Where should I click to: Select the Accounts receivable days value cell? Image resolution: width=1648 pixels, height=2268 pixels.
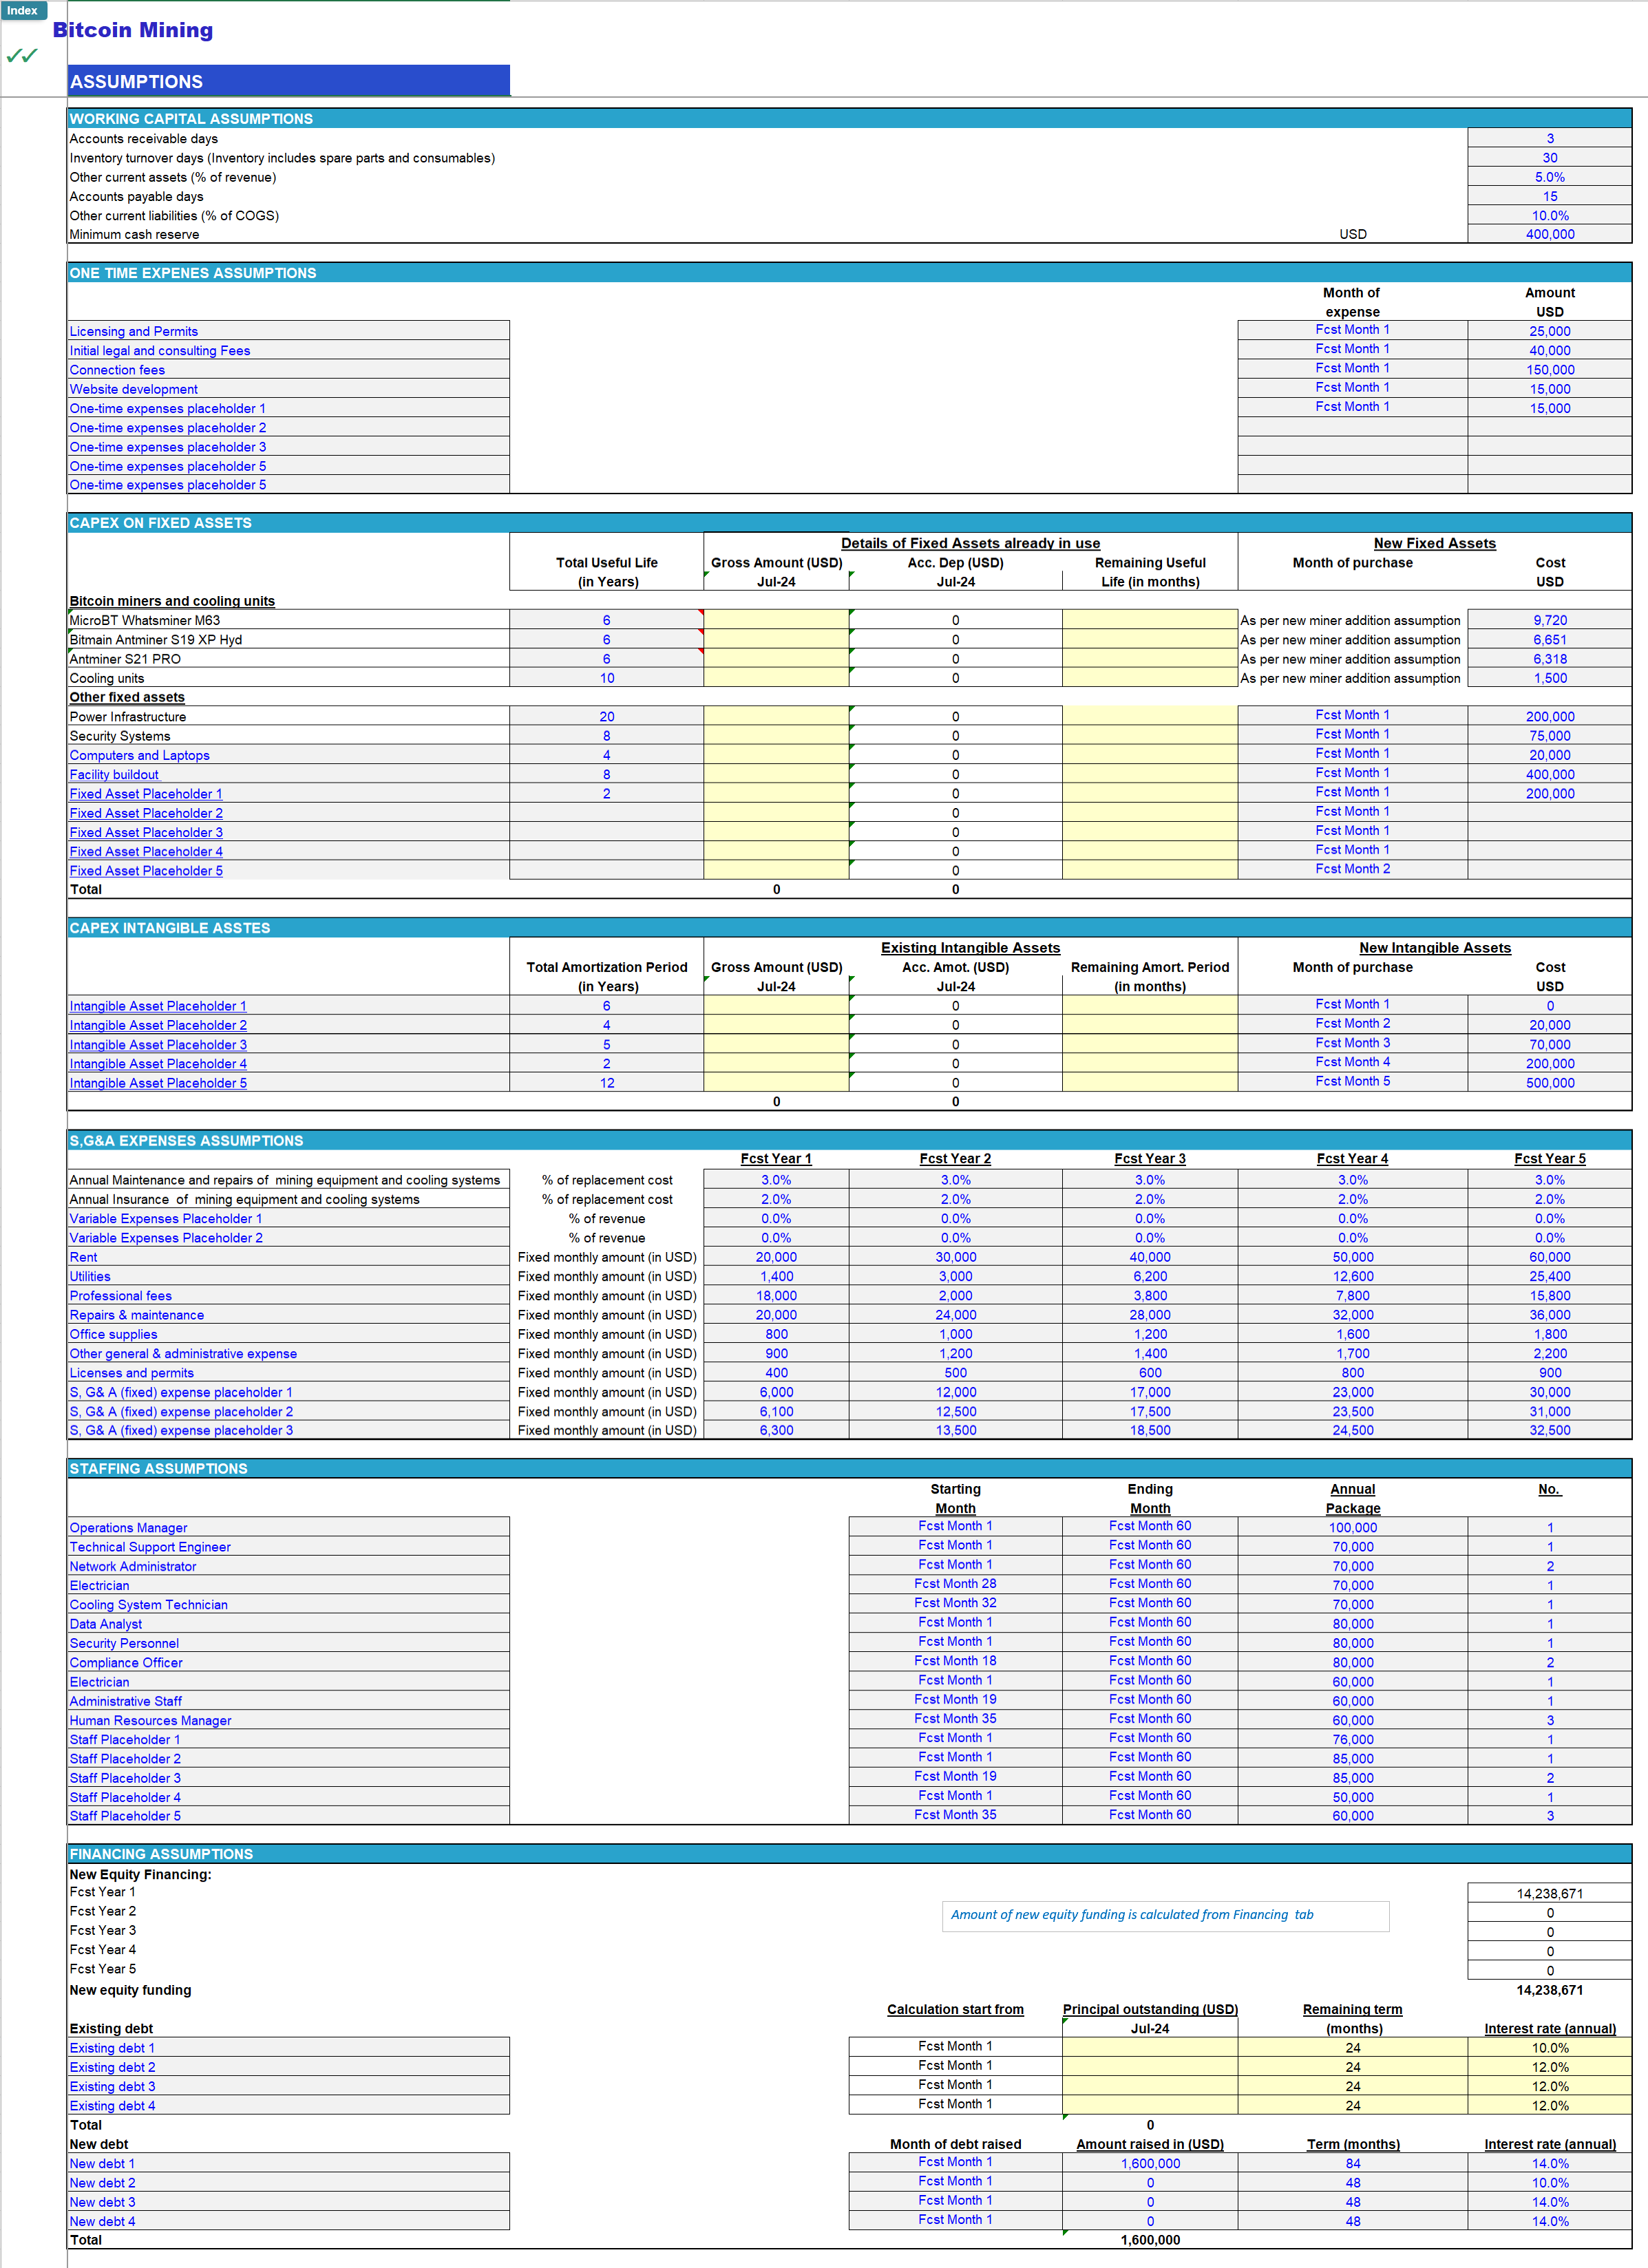(x=1549, y=139)
